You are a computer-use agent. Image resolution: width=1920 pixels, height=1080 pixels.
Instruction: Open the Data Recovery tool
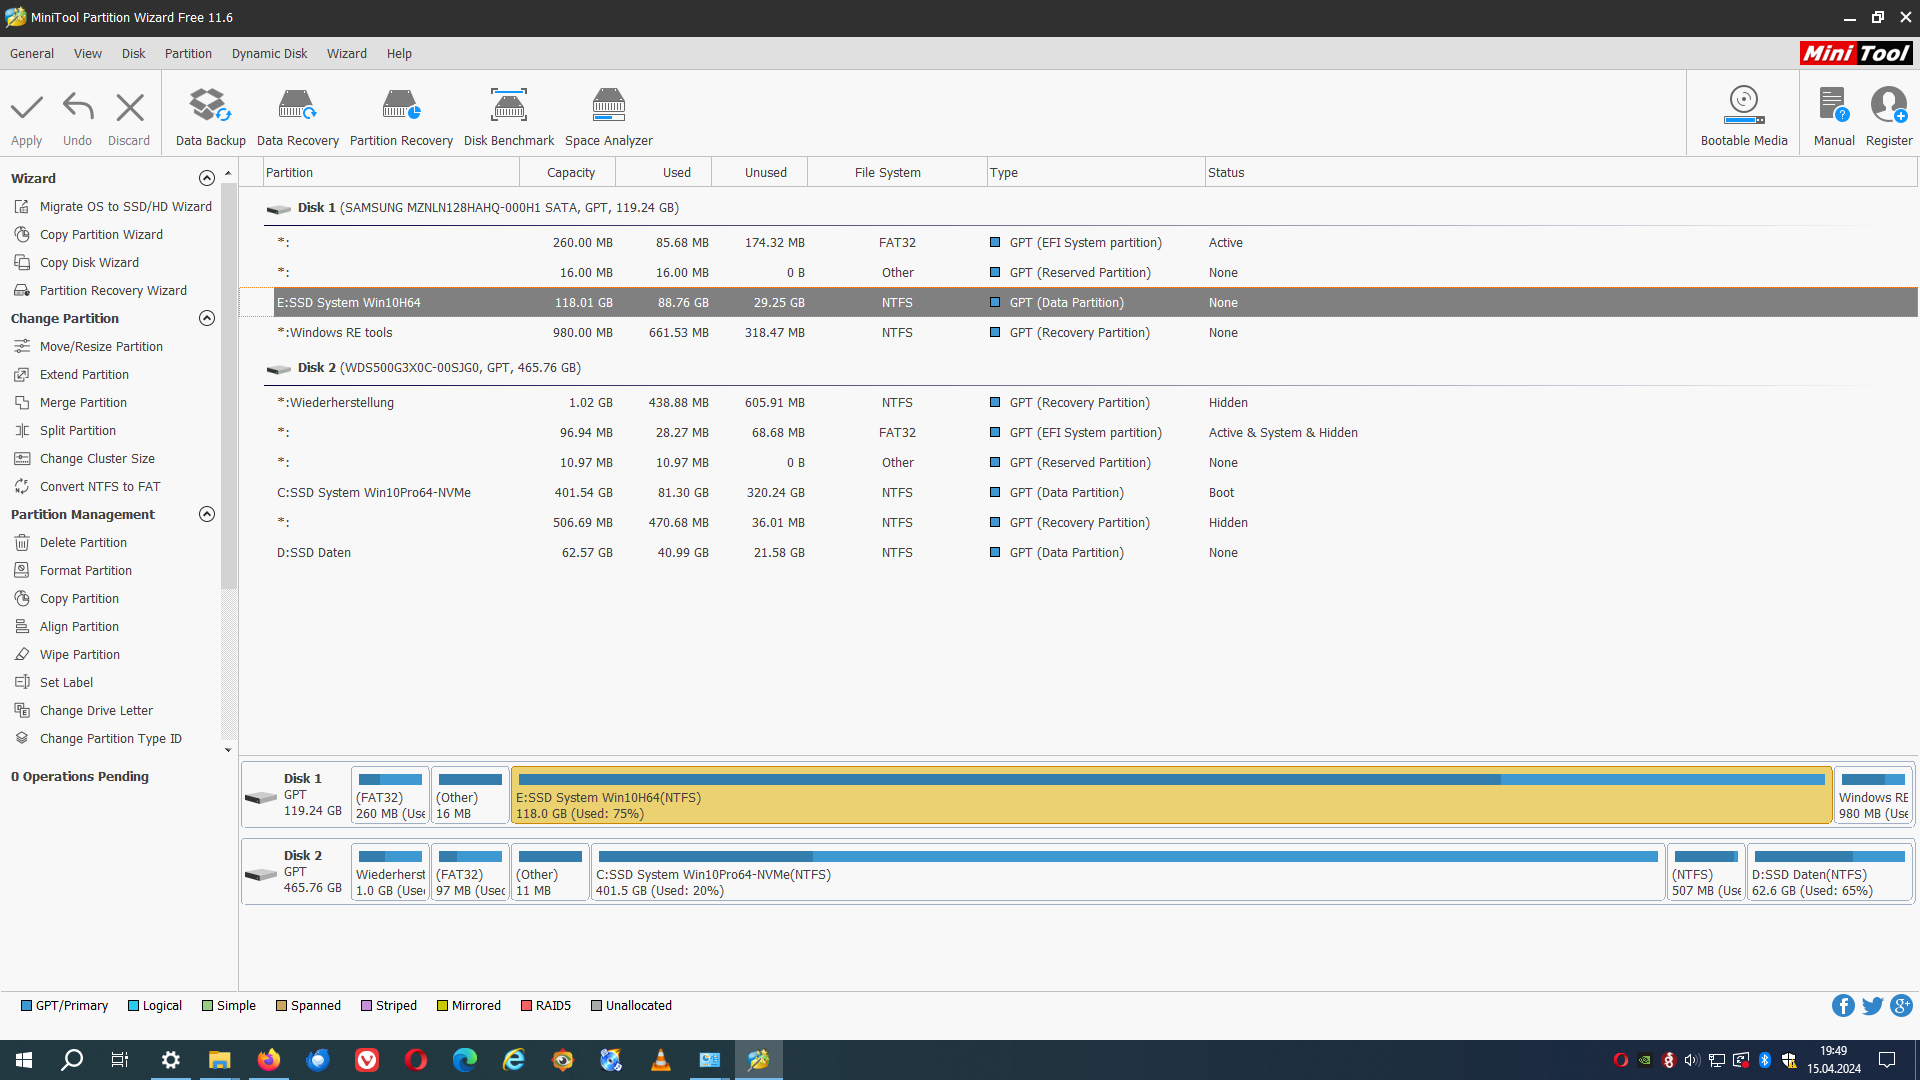pos(297,113)
